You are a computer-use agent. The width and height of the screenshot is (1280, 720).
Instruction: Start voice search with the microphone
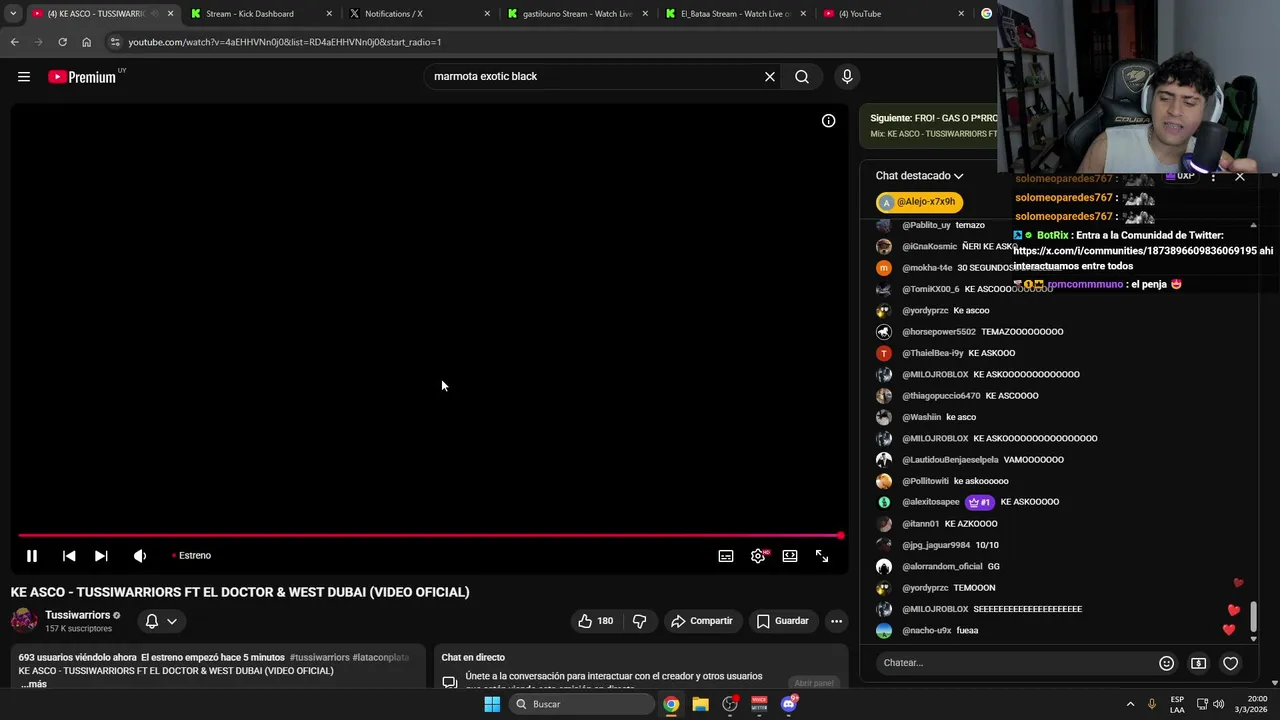pos(847,77)
